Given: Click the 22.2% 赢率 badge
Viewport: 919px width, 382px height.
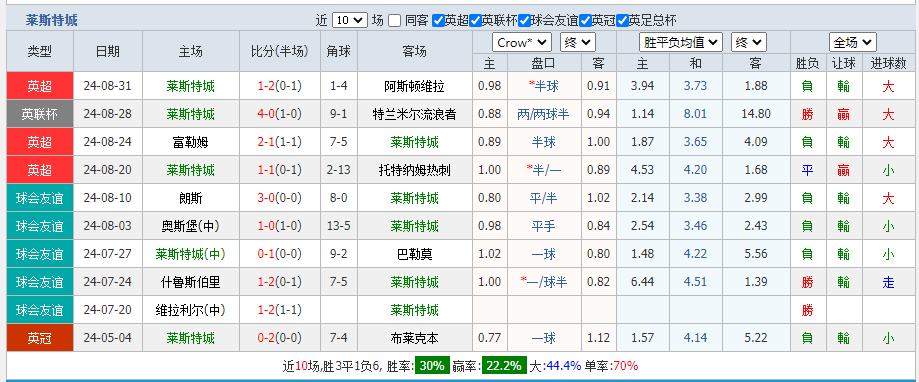Looking at the screenshot, I should click(503, 366).
